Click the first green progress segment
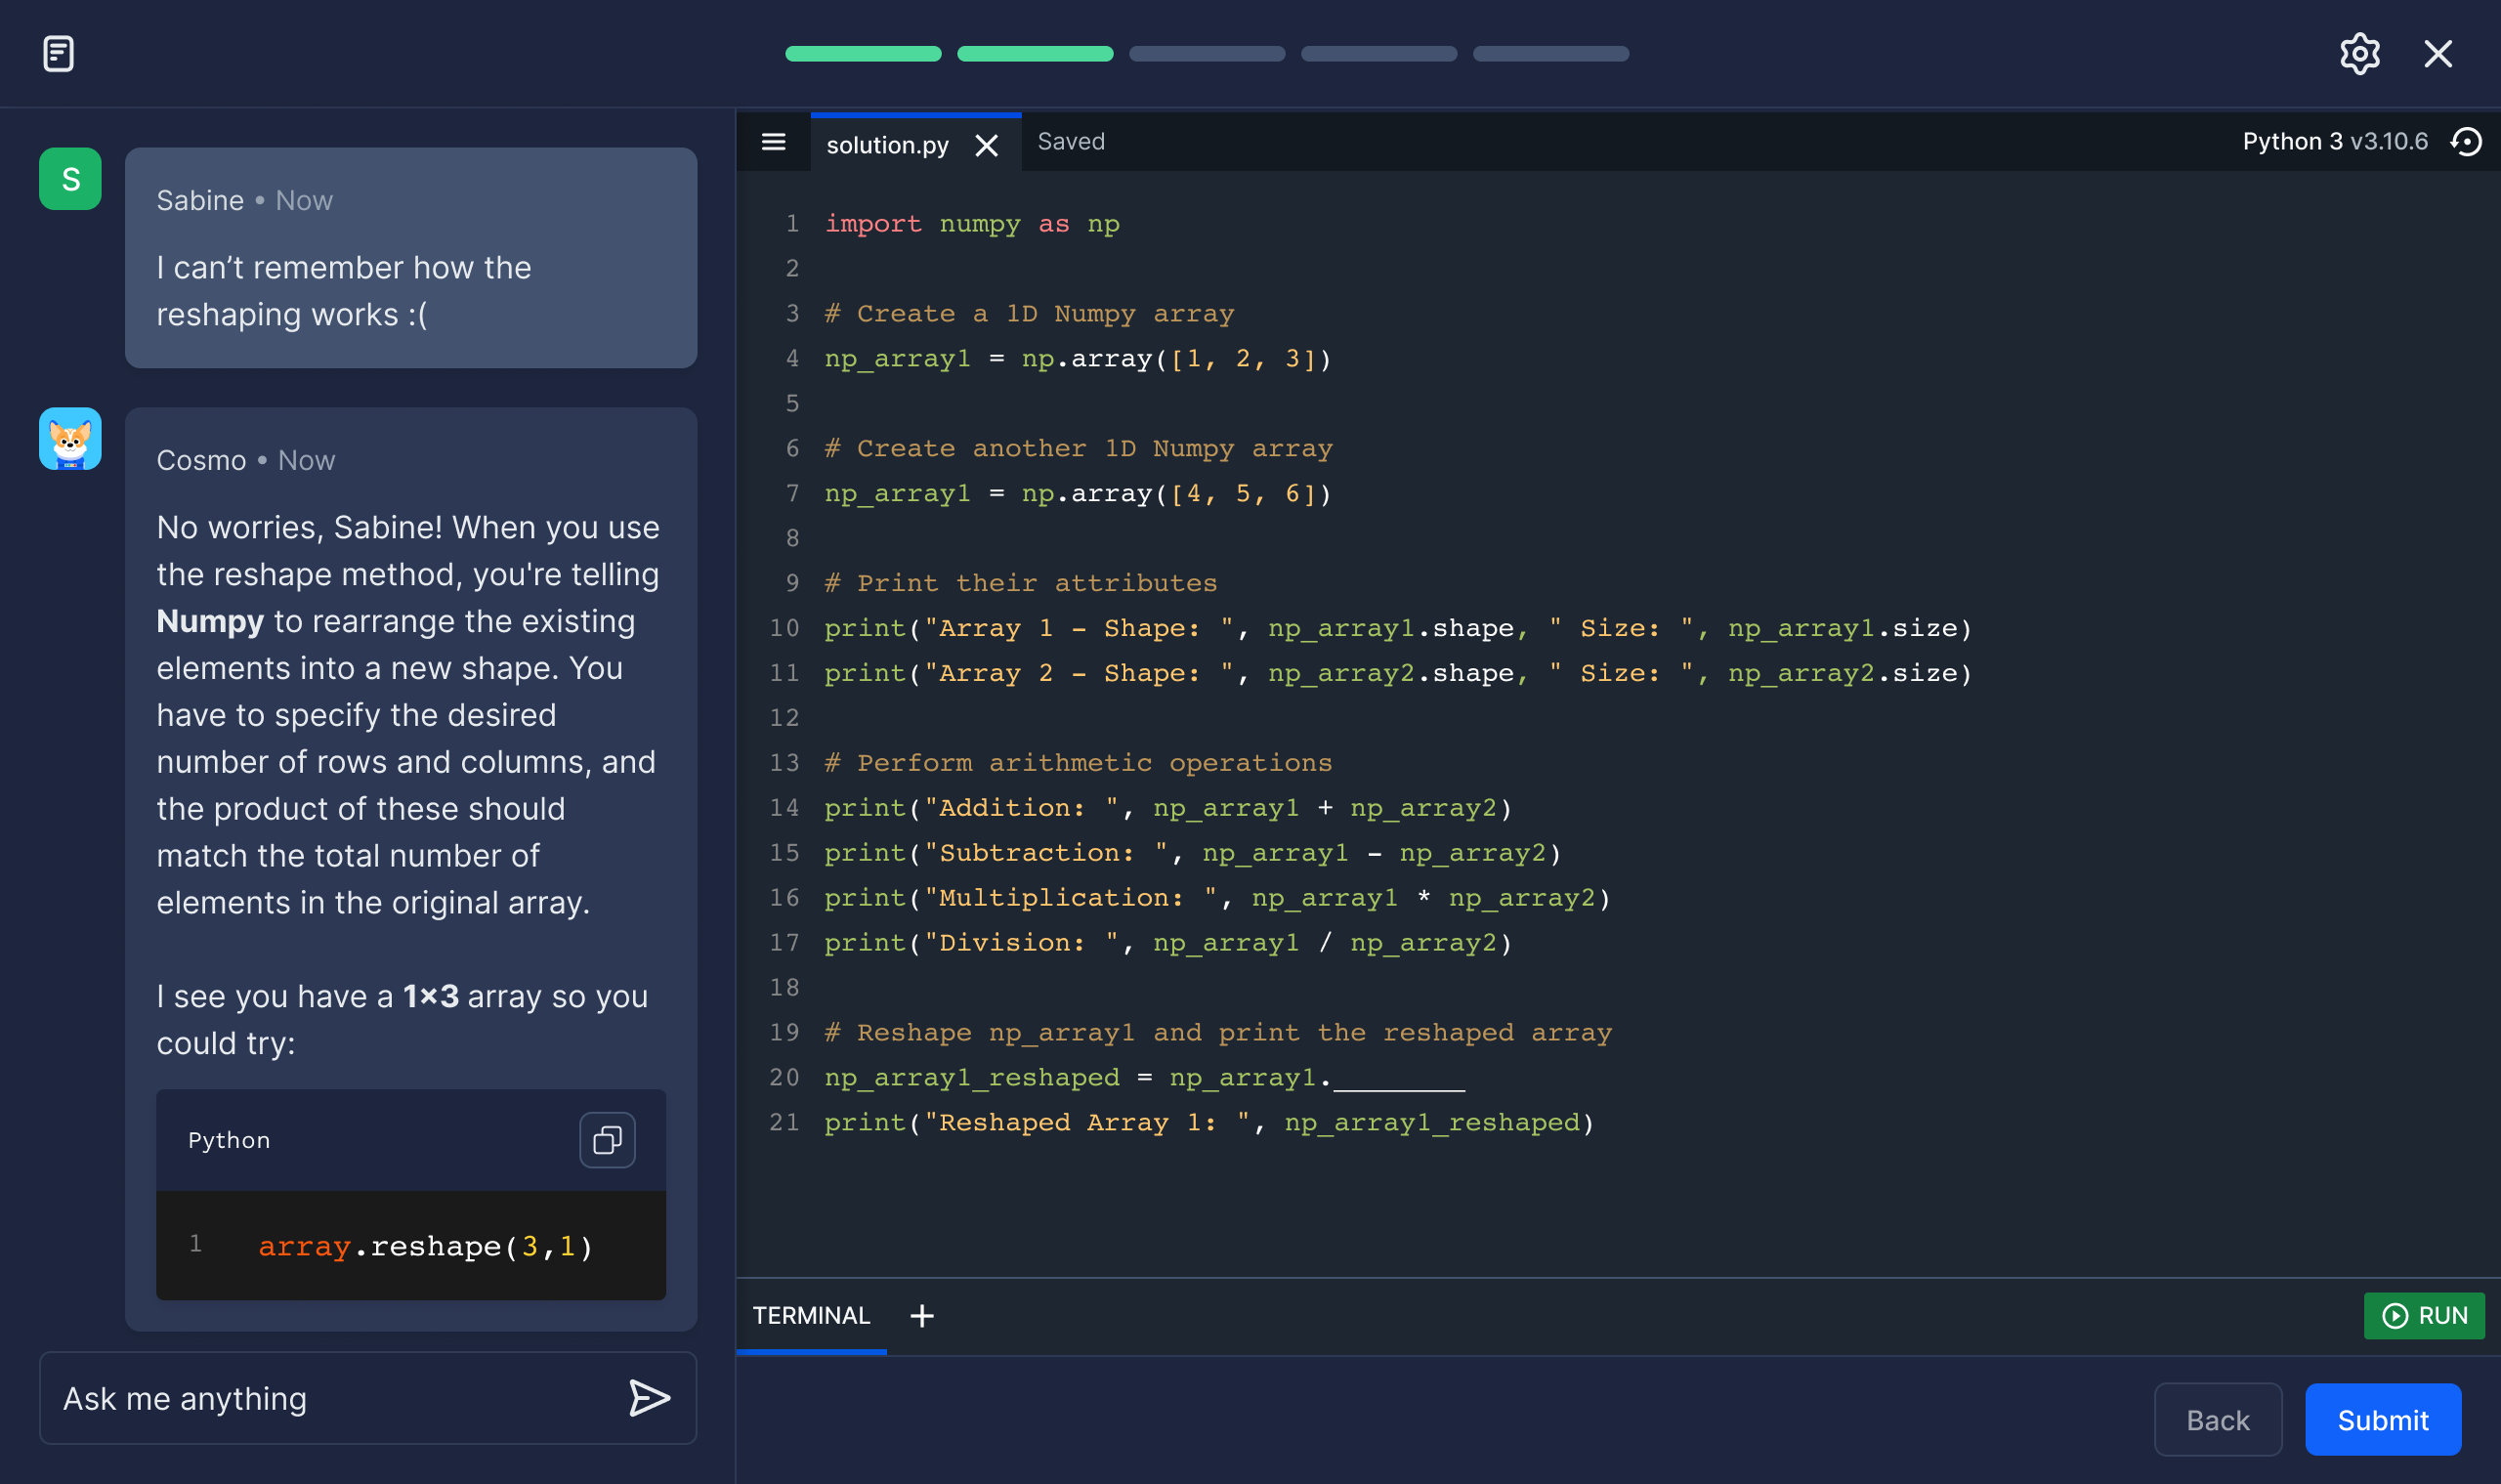The width and height of the screenshot is (2501, 1484). point(863,54)
